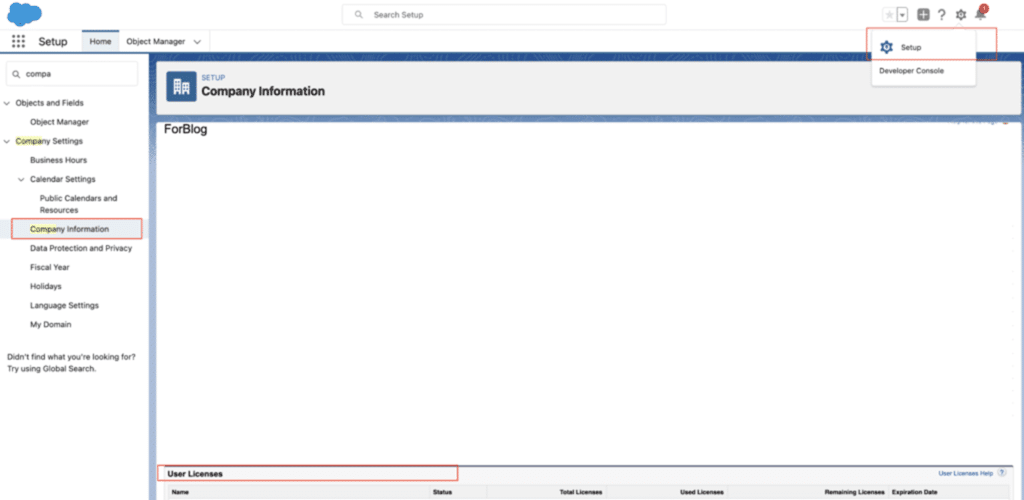Open the favorites list dropdown arrow

click(x=902, y=15)
